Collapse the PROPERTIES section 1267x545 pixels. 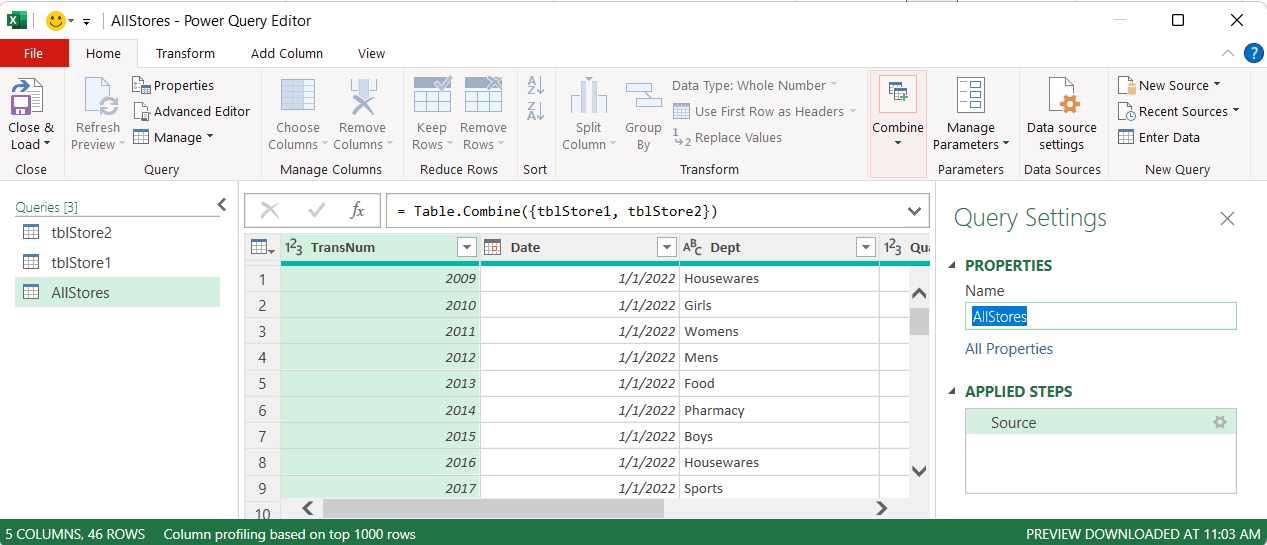[954, 266]
